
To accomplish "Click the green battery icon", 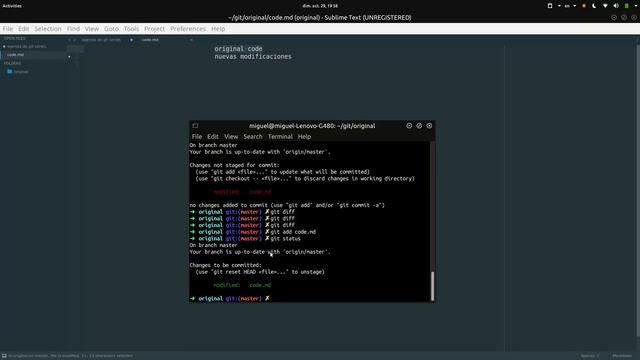I will (627, 6).
